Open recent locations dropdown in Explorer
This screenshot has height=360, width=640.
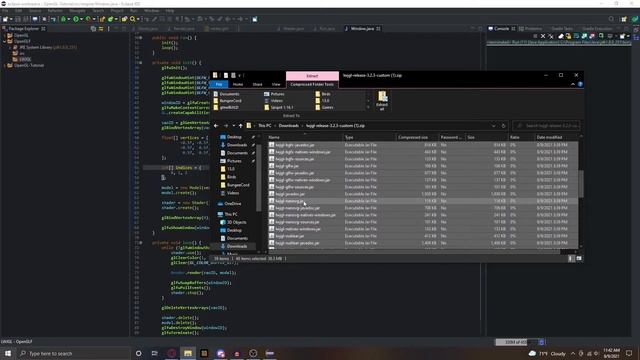coord(233,126)
